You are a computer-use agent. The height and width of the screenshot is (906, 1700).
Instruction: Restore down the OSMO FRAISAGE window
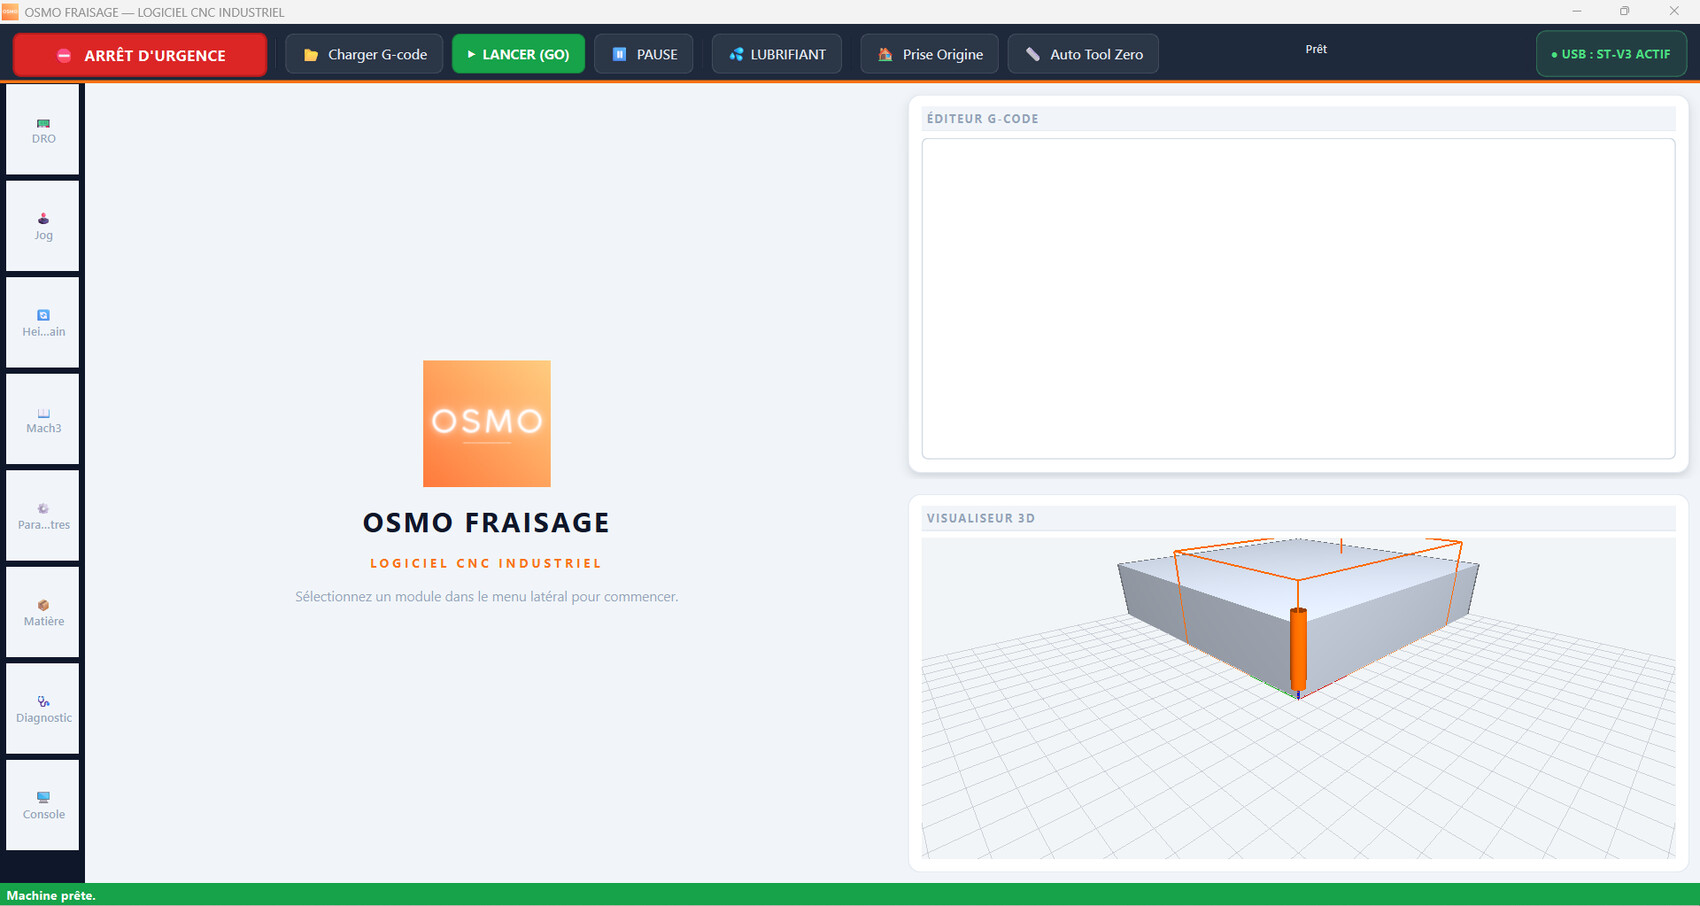pyautogui.click(x=1625, y=11)
